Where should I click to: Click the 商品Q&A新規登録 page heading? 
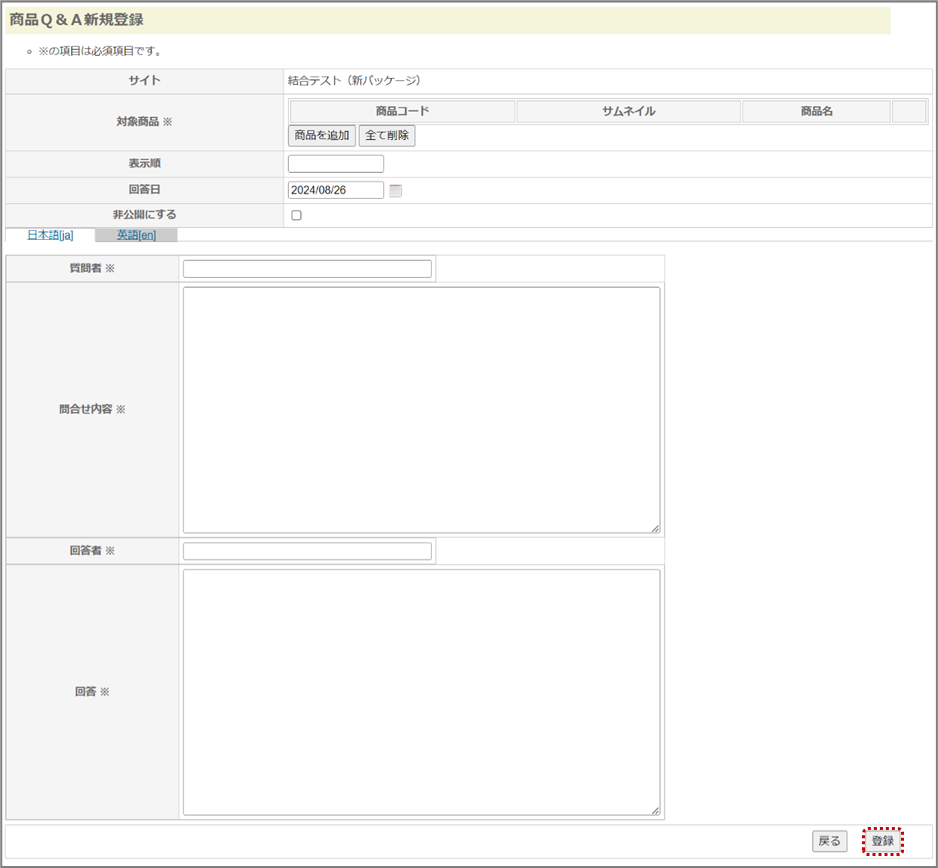77,20
